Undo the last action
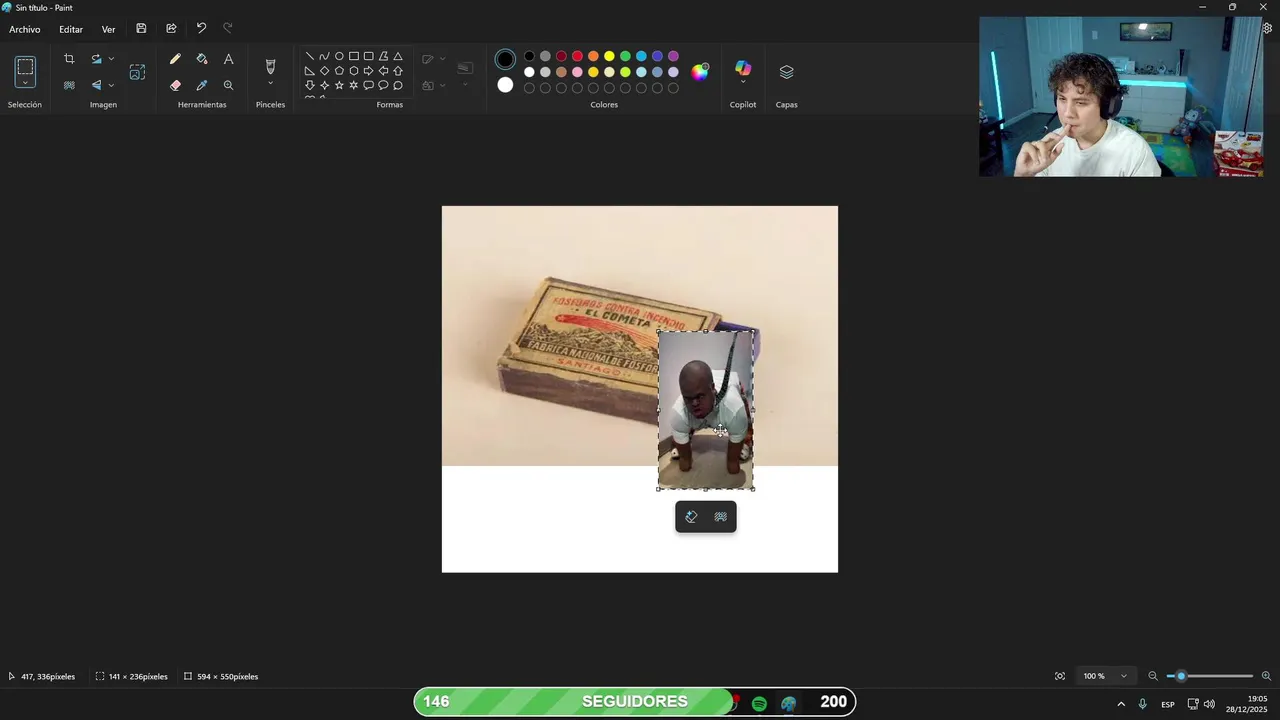Viewport: 1280px width, 720px height. click(x=201, y=29)
